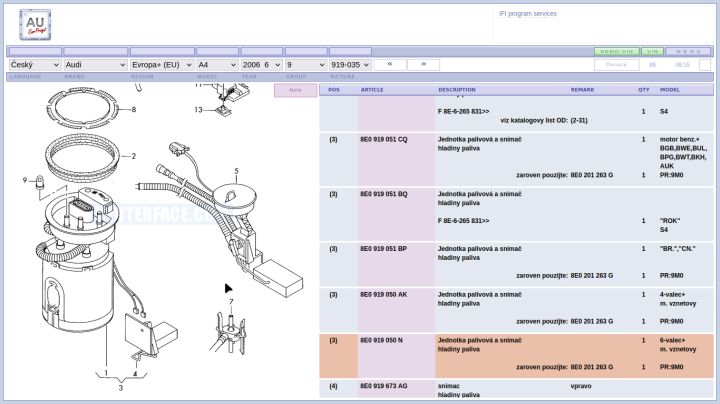
Task: Expand the Year dropdown showing 2006
Action: pyautogui.click(x=261, y=65)
